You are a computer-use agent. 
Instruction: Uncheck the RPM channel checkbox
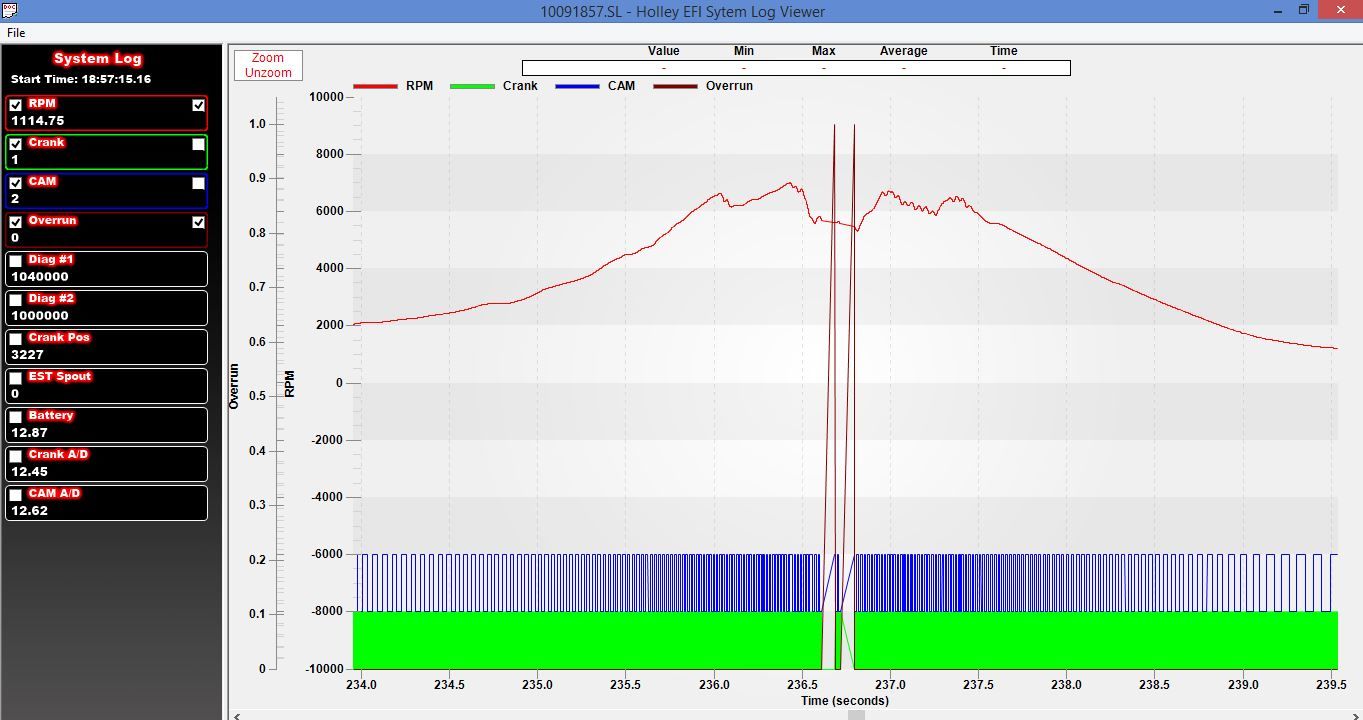pos(16,105)
